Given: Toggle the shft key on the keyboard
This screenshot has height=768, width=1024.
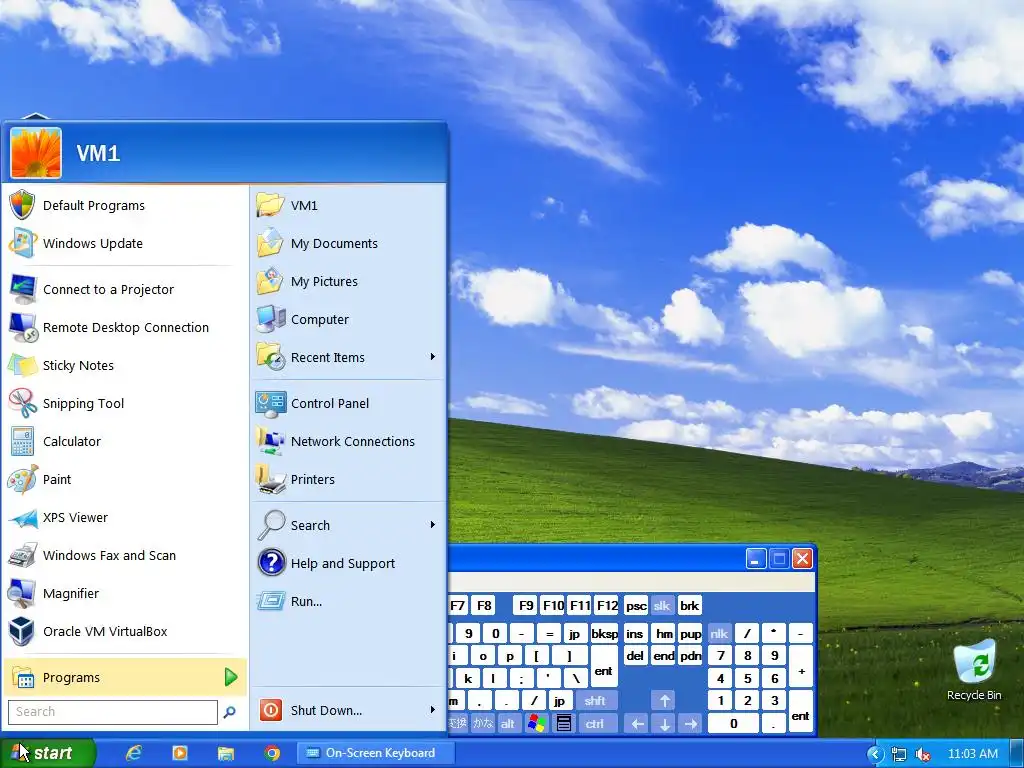Looking at the screenshot, I should pyautogui.click(x=595, y=701).
